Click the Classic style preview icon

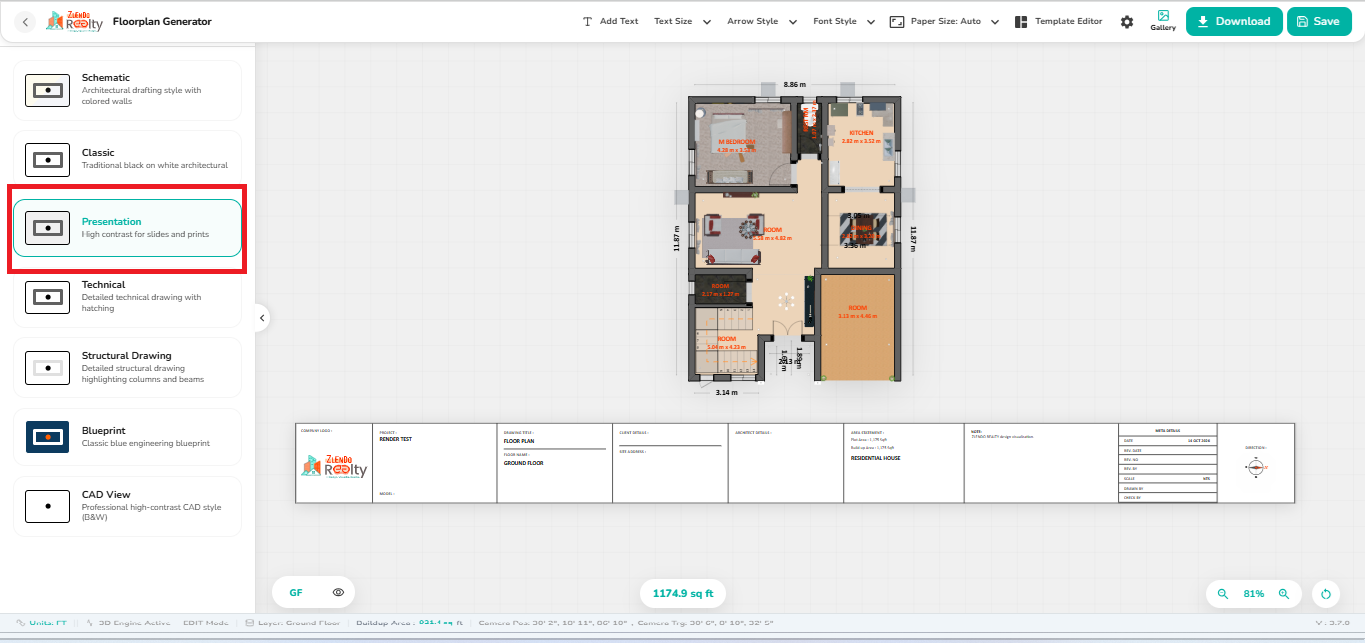[x=47, y=159]
